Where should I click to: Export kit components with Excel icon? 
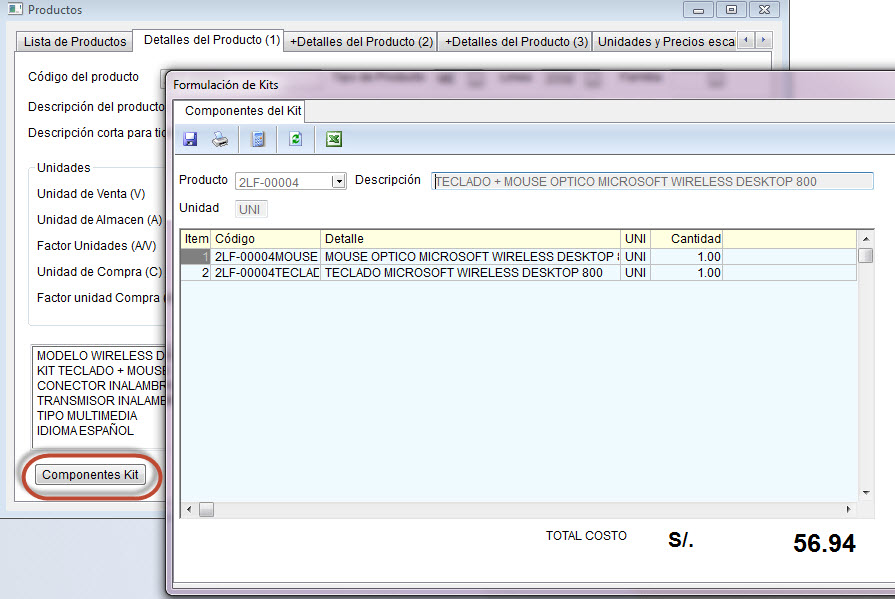[x=334, y=139]
